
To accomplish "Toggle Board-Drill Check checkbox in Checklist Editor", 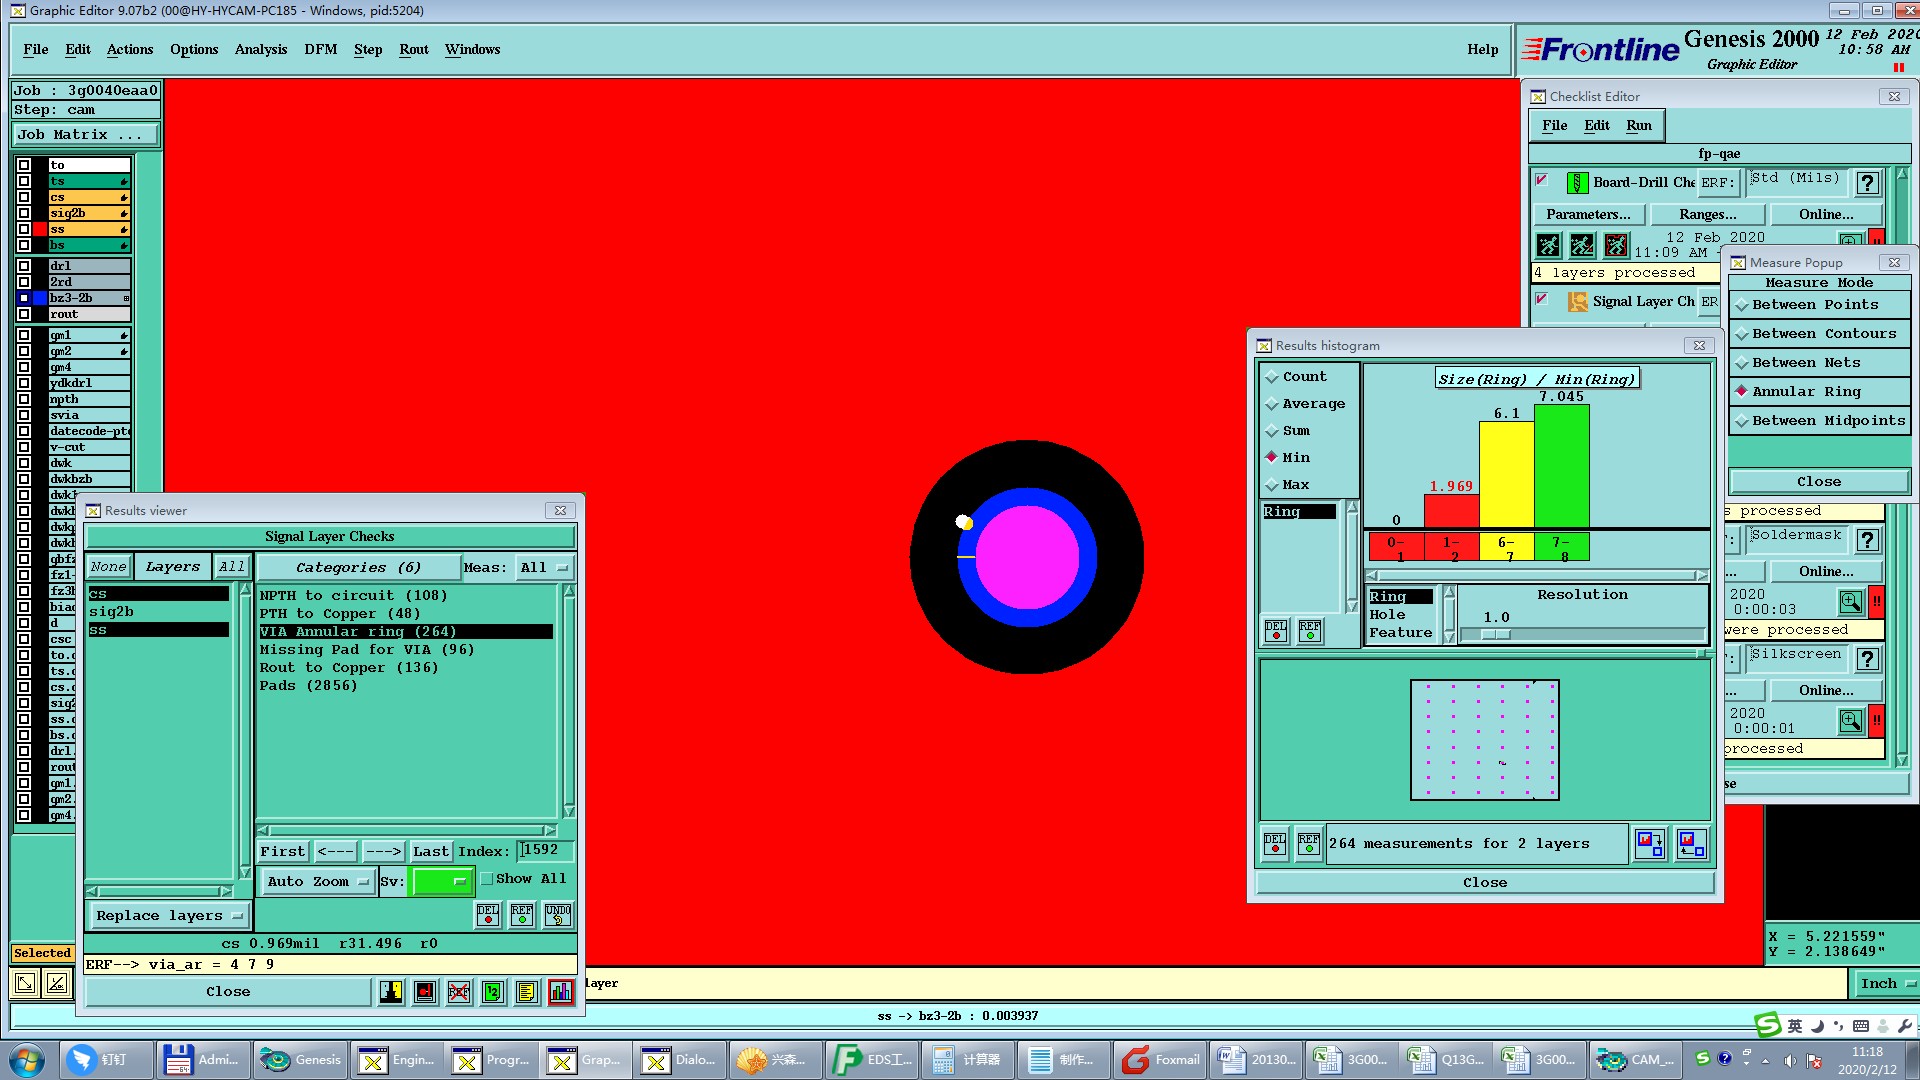I will tap(1542, 181).
